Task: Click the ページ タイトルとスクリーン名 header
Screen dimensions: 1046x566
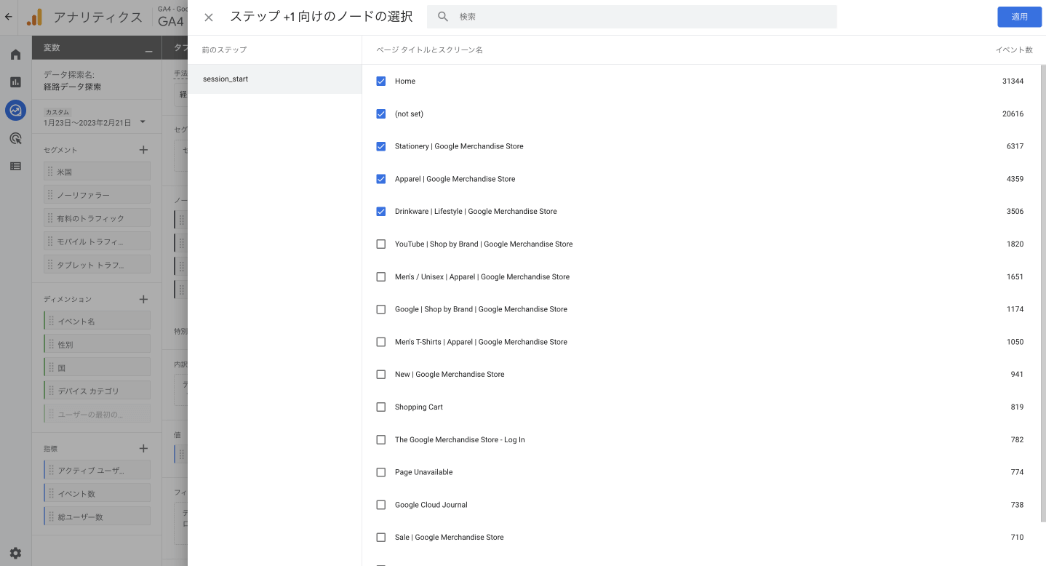Action: point(429,50)
